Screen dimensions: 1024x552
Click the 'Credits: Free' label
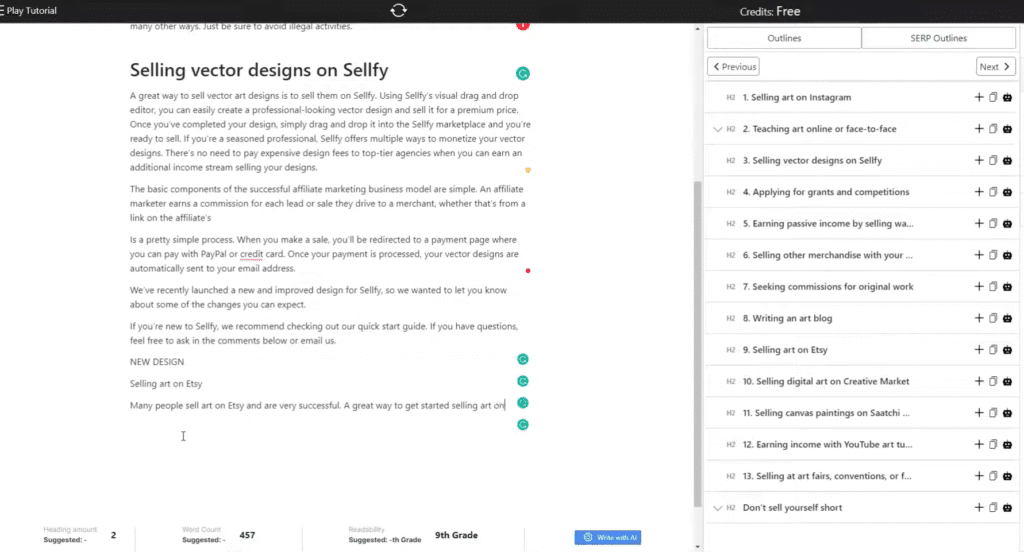(x=769, y=11)
